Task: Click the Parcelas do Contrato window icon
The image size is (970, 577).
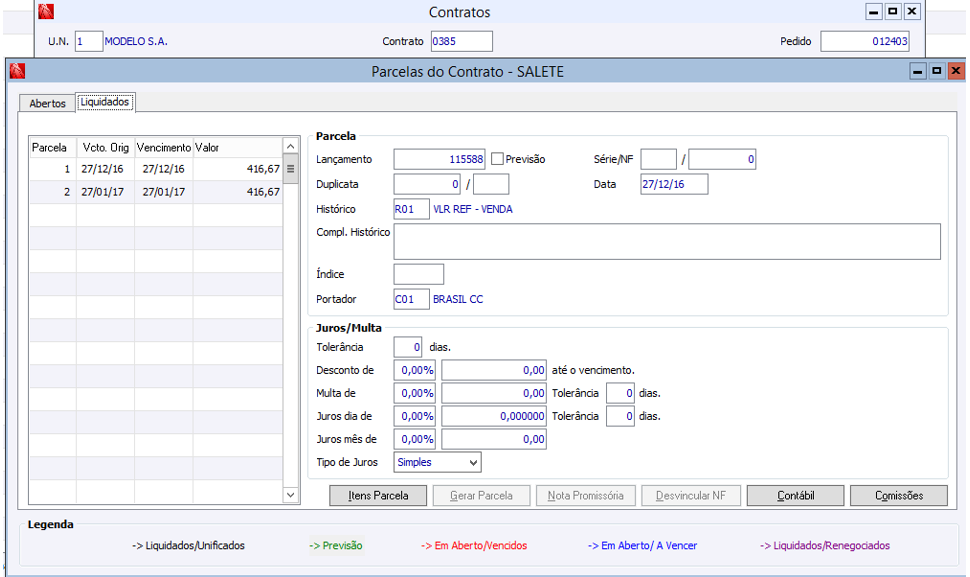Action: 17,71
